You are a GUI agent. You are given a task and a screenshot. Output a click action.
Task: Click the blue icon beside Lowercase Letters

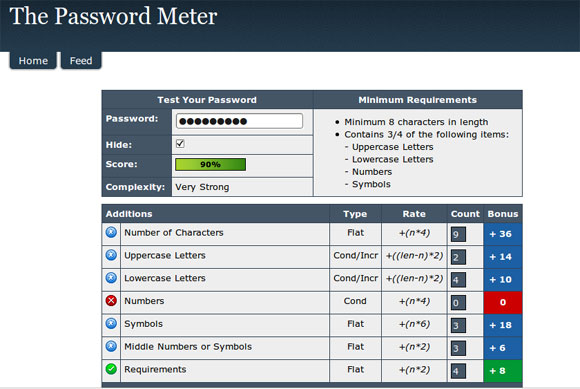click(111, 278)
